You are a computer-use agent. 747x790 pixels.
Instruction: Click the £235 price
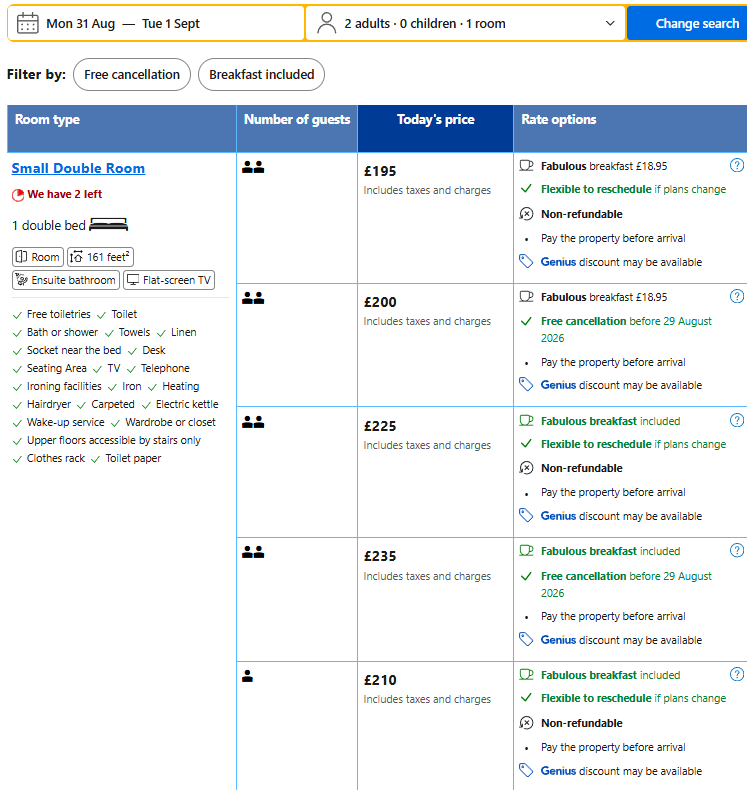pos(380,556)
